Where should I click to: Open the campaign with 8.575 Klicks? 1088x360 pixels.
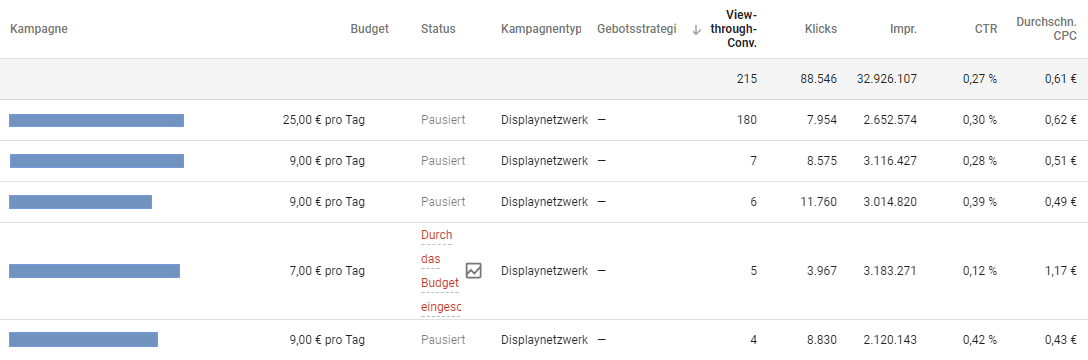pyautogui.click(x=96, y=161)
